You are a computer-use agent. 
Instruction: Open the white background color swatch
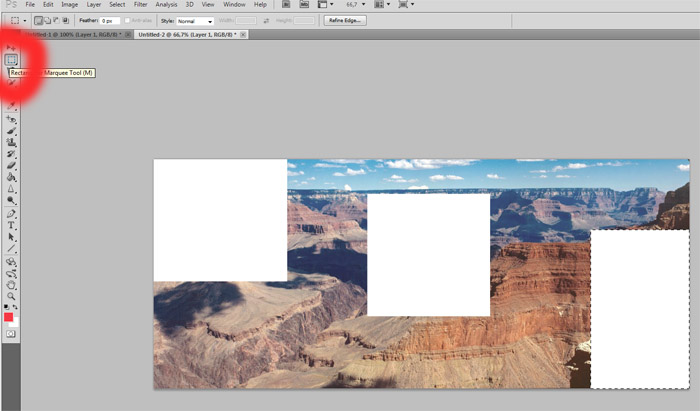15,324
